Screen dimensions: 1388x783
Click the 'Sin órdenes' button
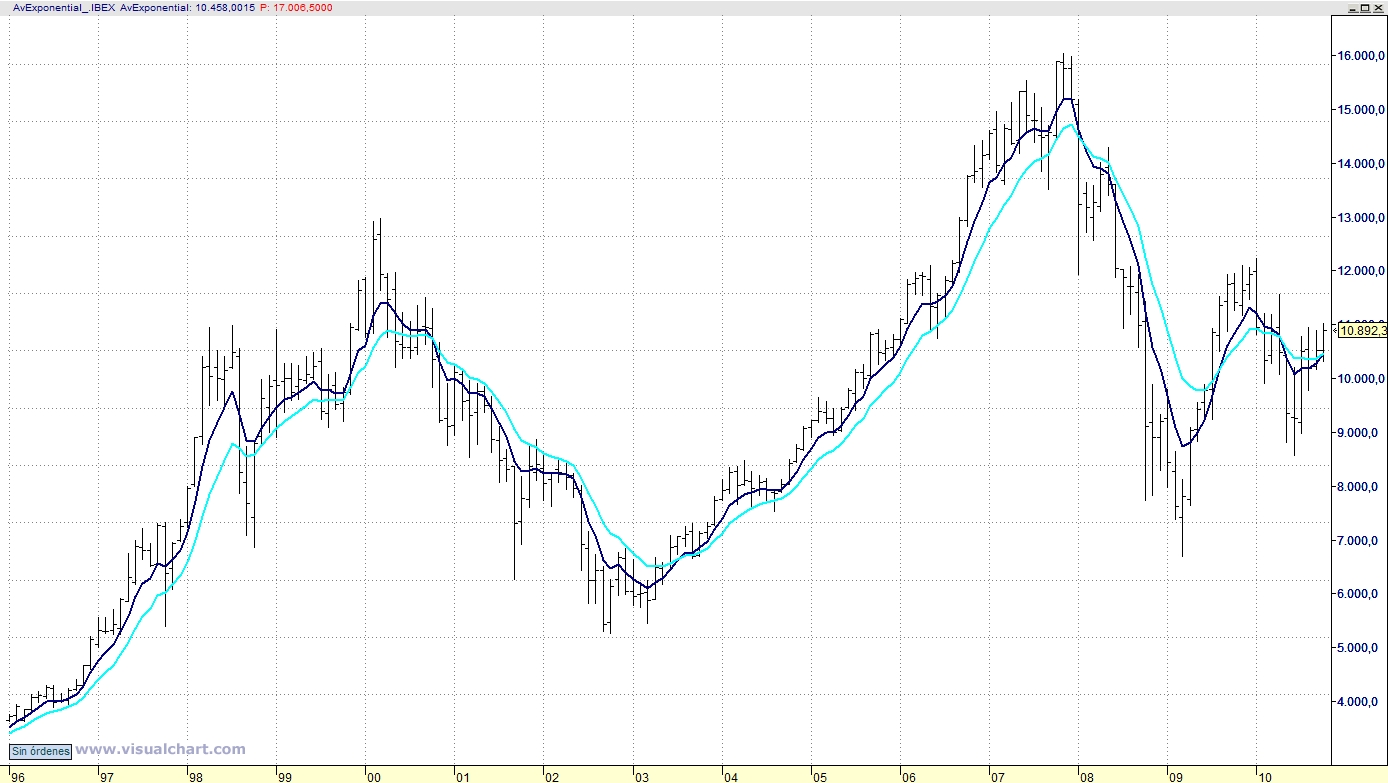coord(40,751)
